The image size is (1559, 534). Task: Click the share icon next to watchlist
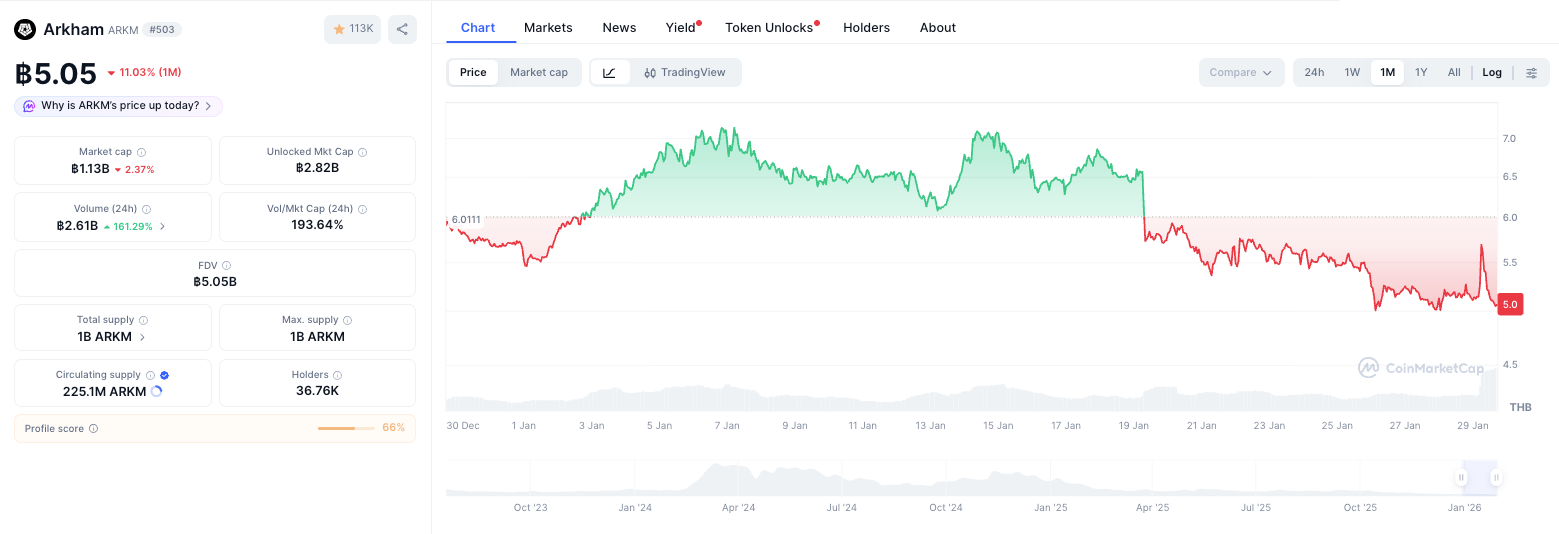[x=402, y=29]
